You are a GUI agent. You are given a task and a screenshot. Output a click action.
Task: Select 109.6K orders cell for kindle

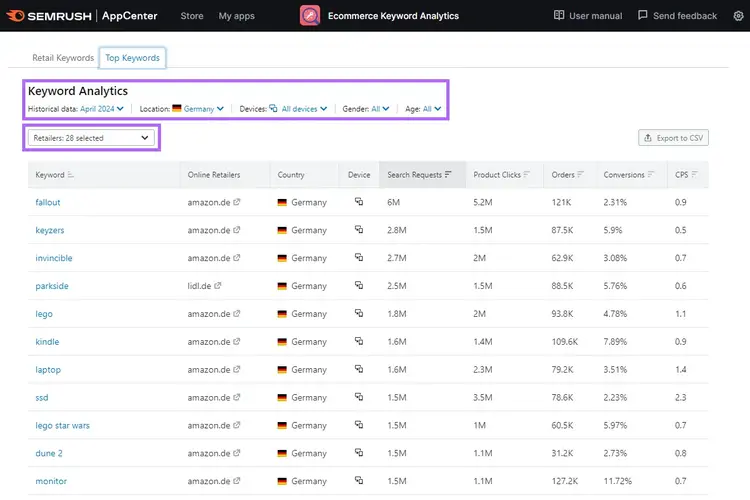[x=565, y=341]
